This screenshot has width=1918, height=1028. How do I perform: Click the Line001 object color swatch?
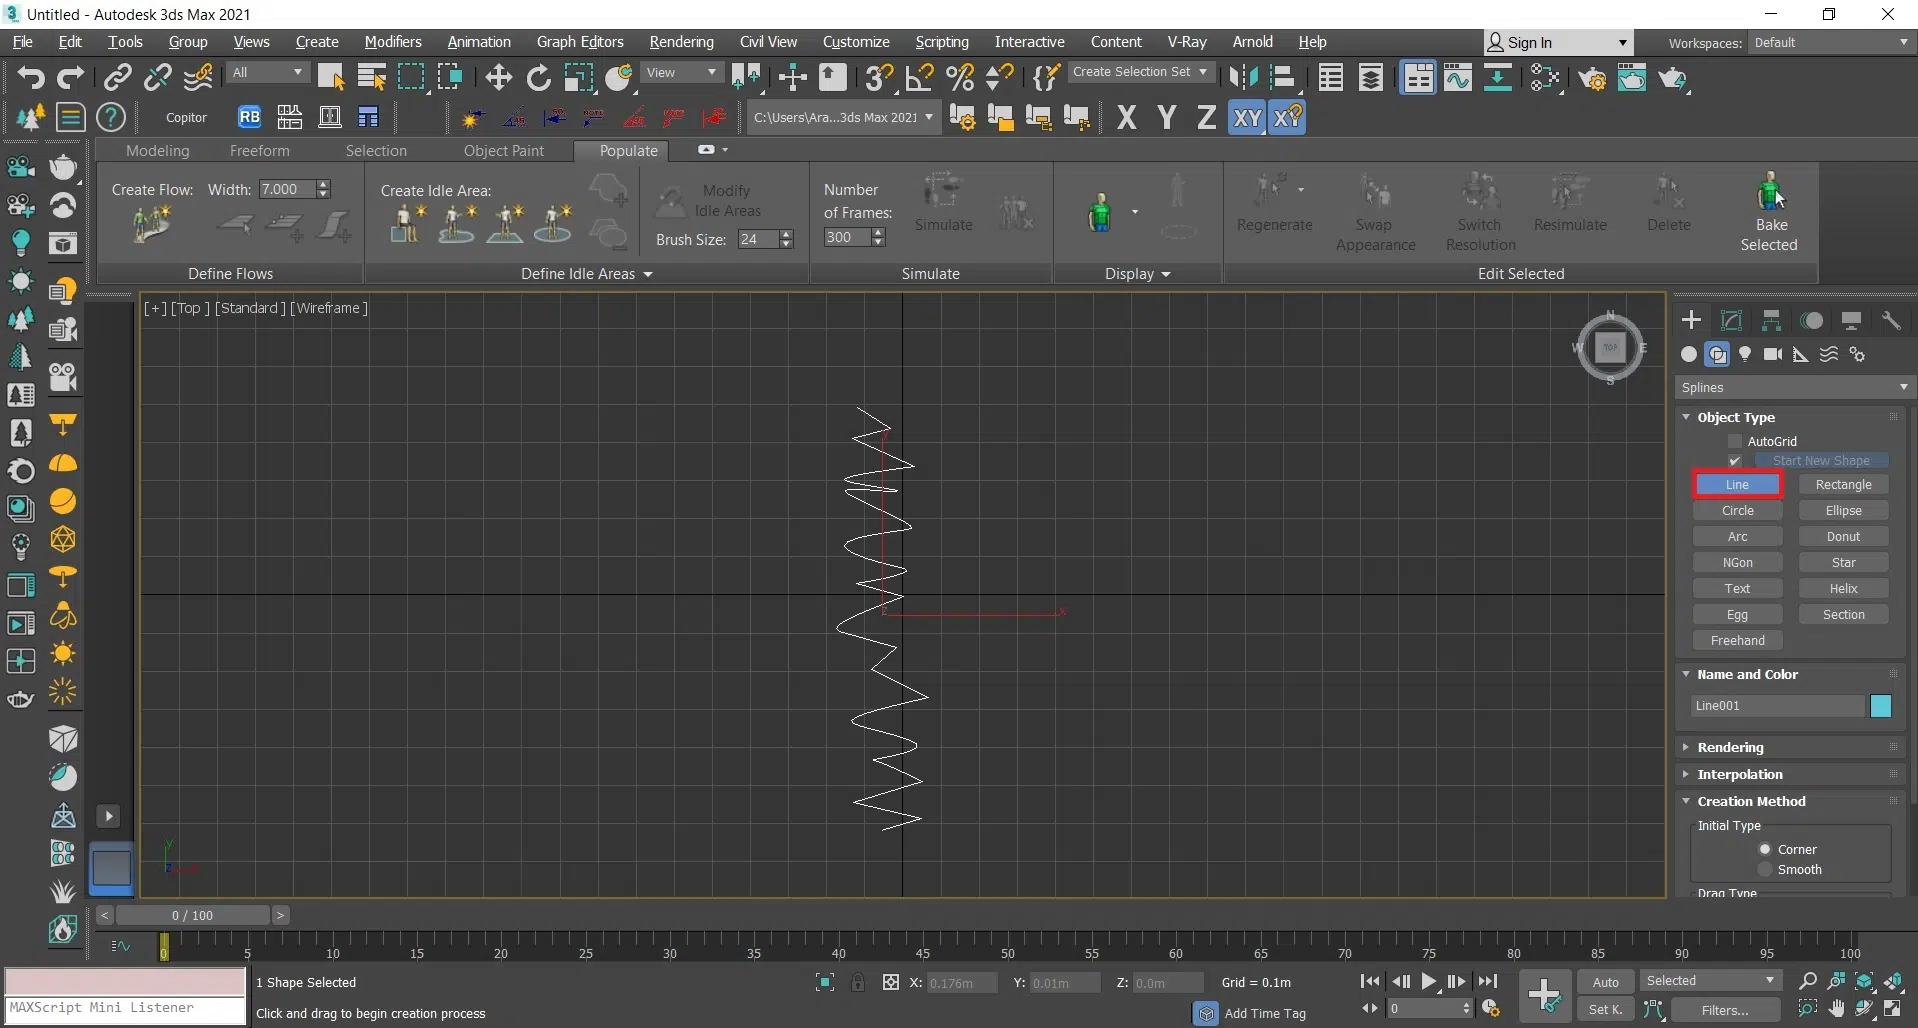(1880, 706)
